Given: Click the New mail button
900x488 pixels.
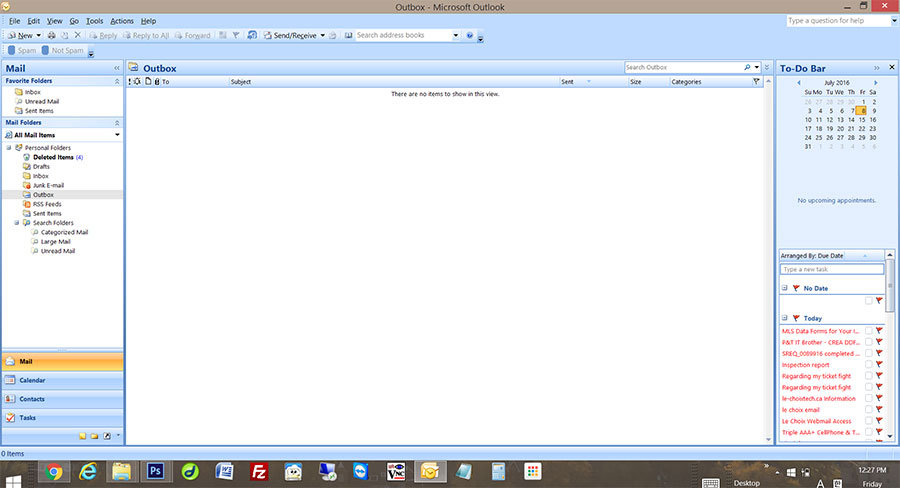Looking at the screenshot, I should [x=20, y=36].
